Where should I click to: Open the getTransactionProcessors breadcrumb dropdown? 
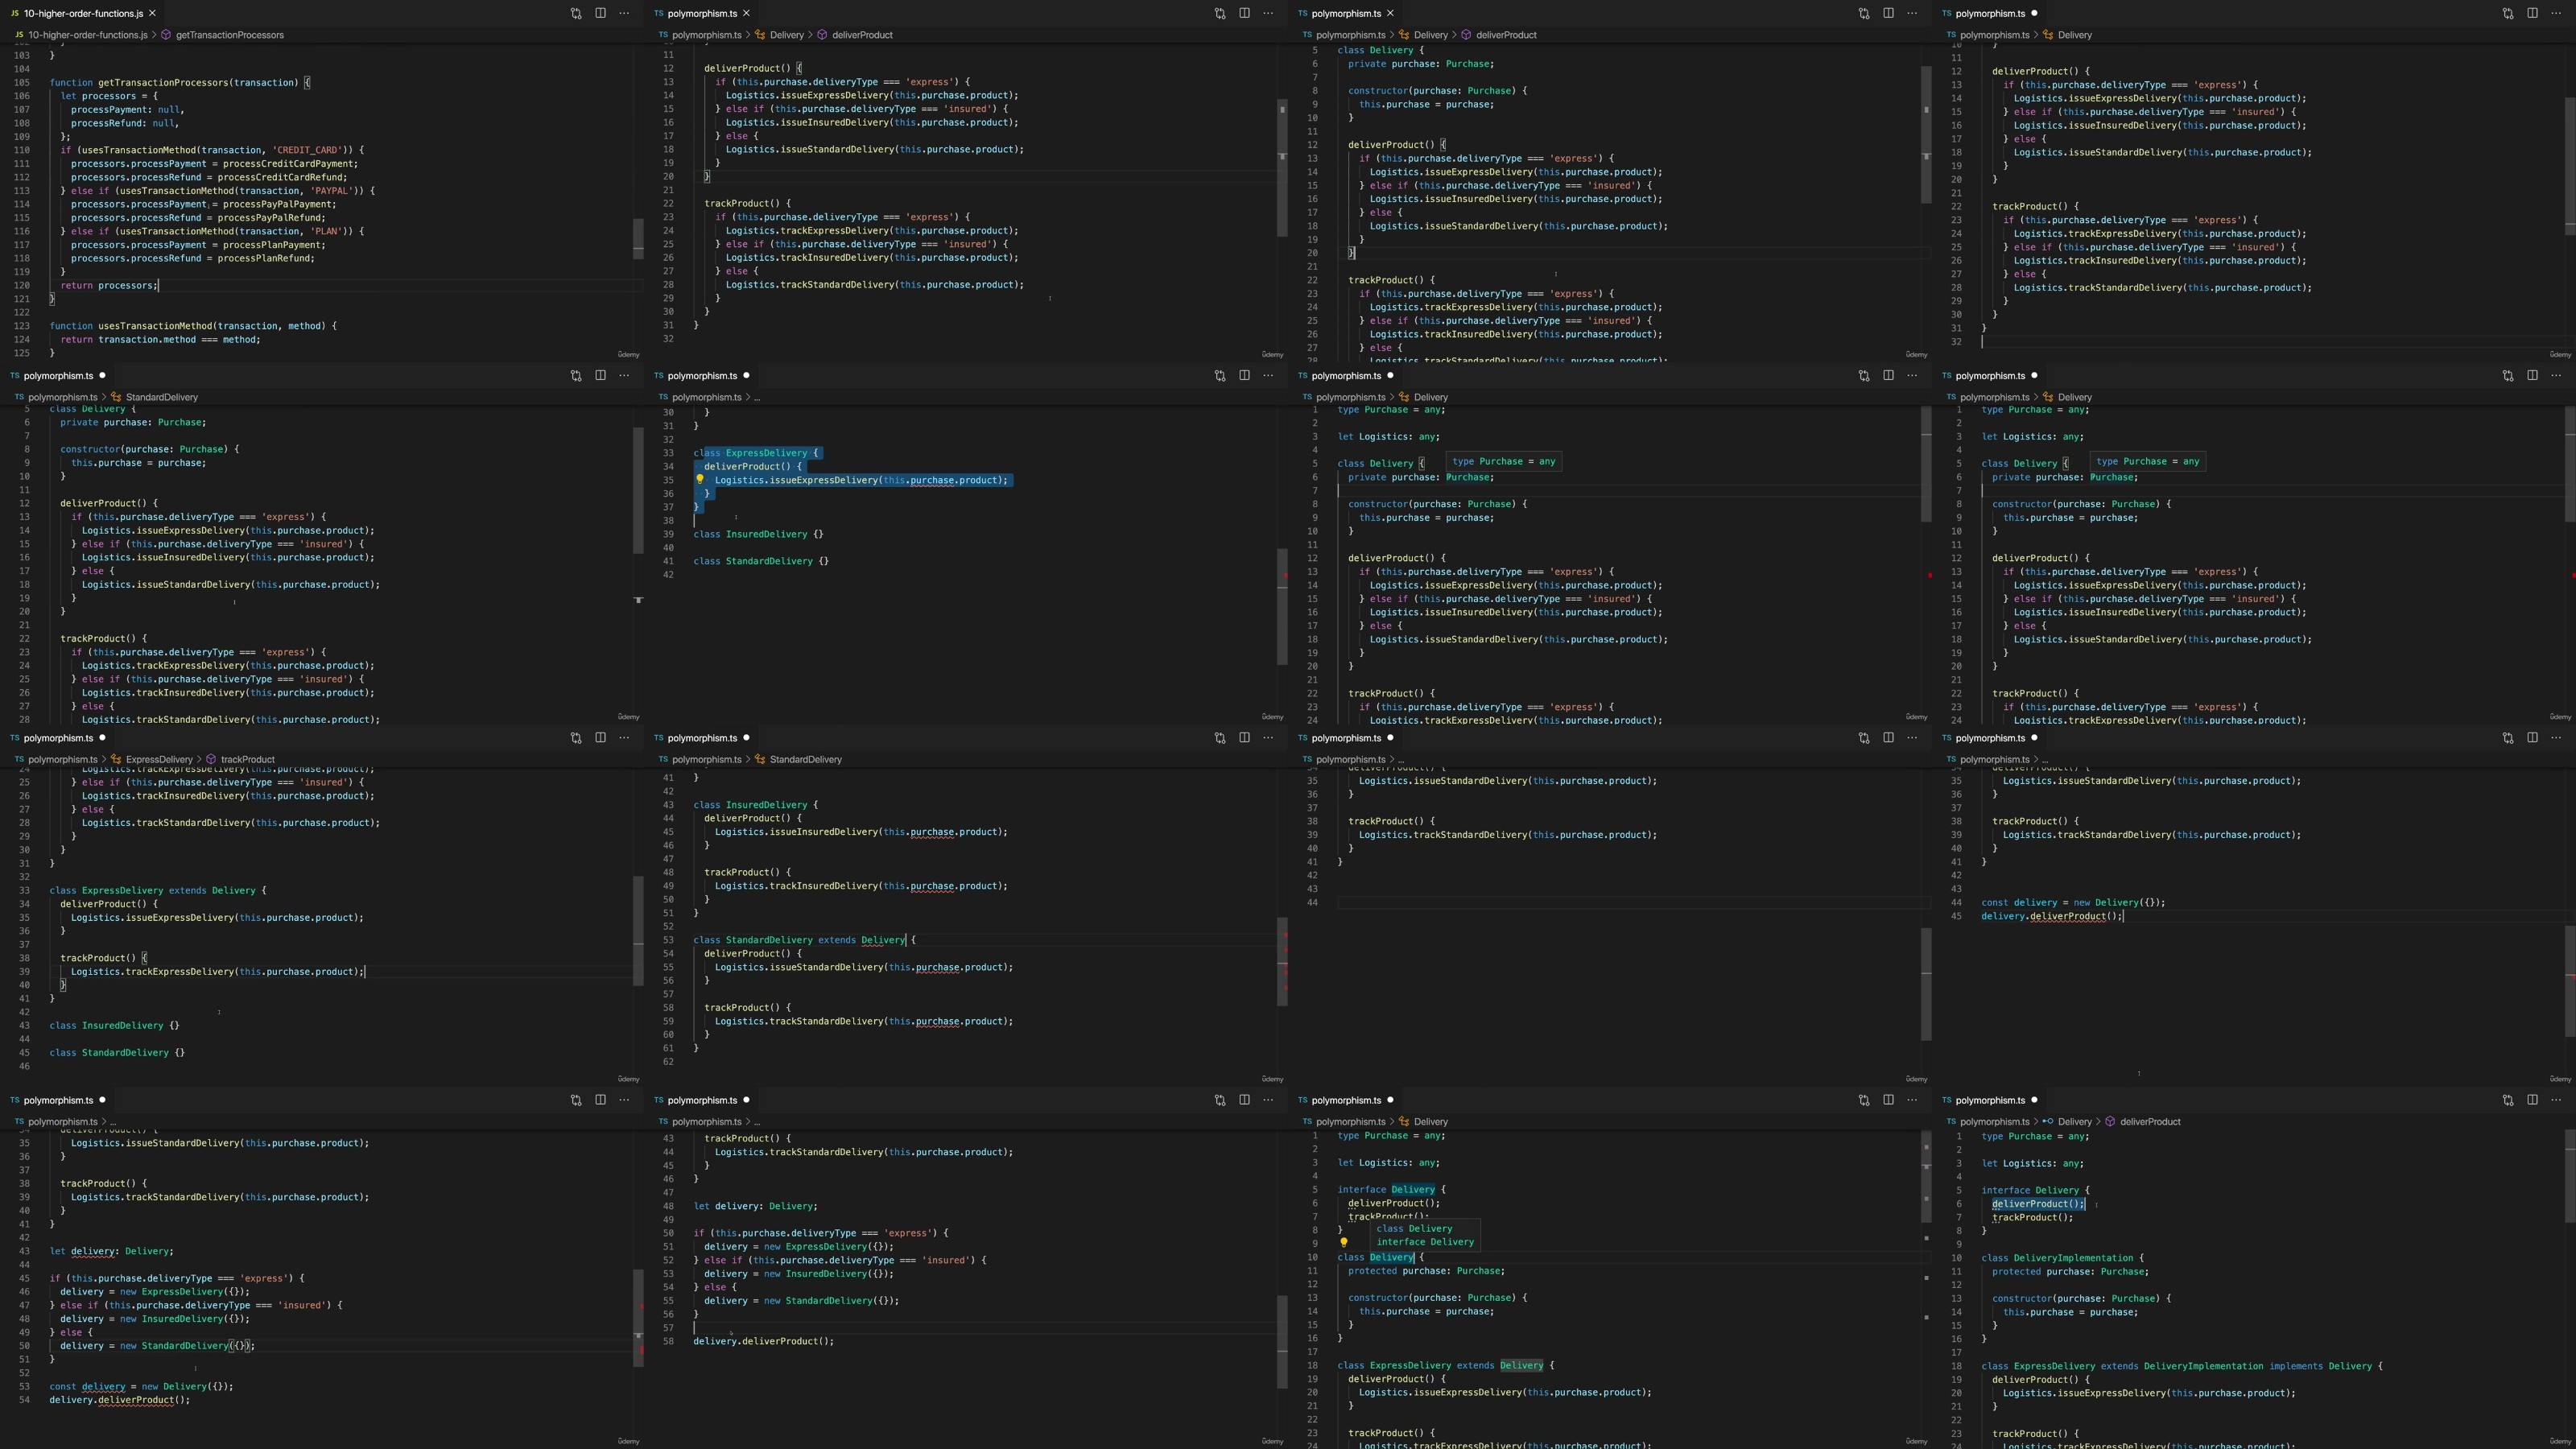click(229, 35)
